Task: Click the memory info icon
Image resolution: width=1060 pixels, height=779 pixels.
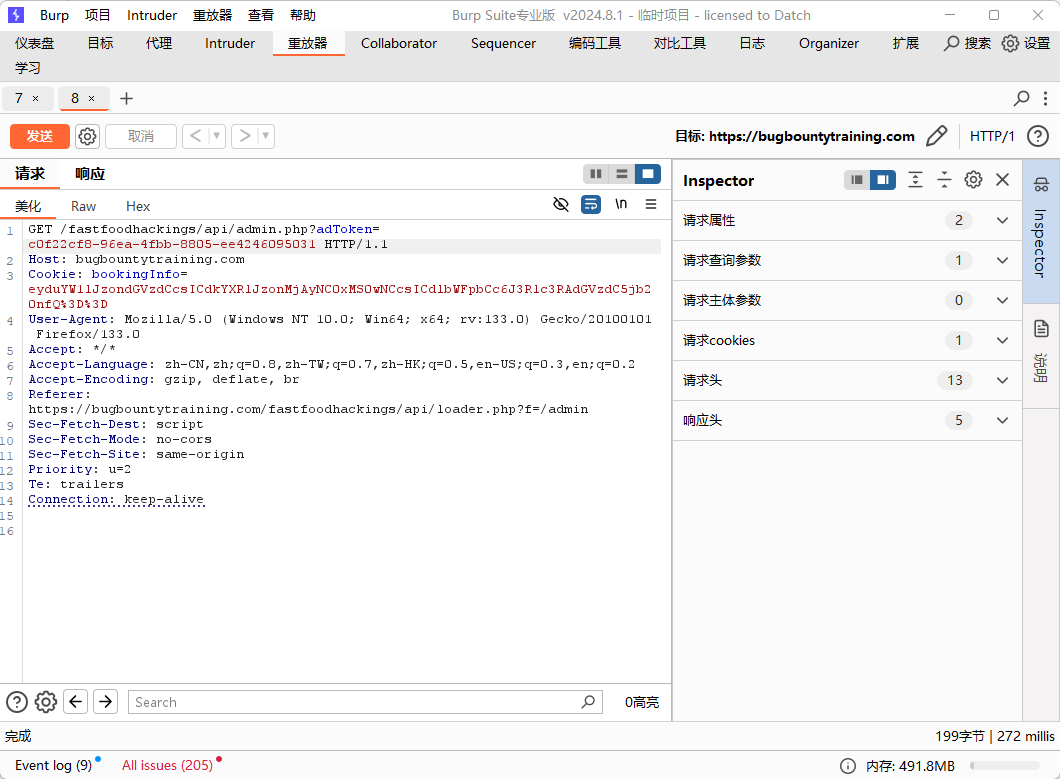Action: click(848, 765)
